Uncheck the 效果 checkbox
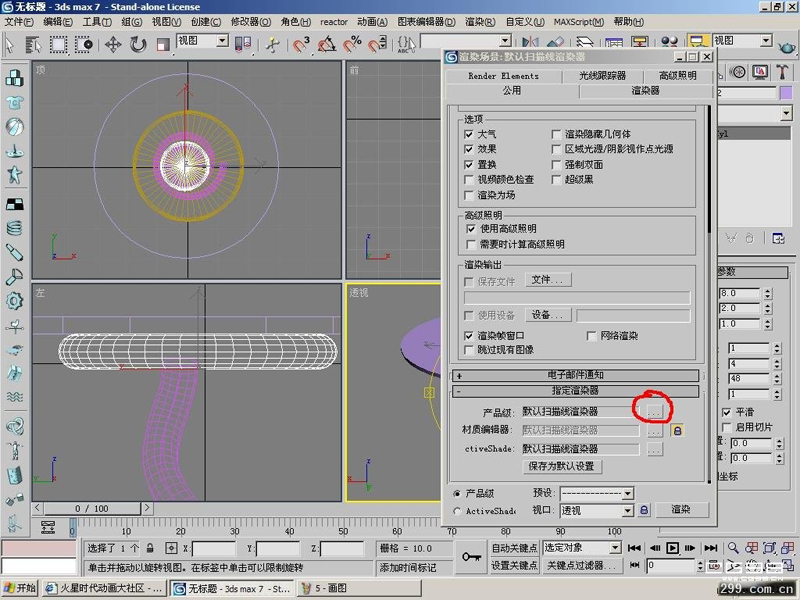 [x=469, y=149]
